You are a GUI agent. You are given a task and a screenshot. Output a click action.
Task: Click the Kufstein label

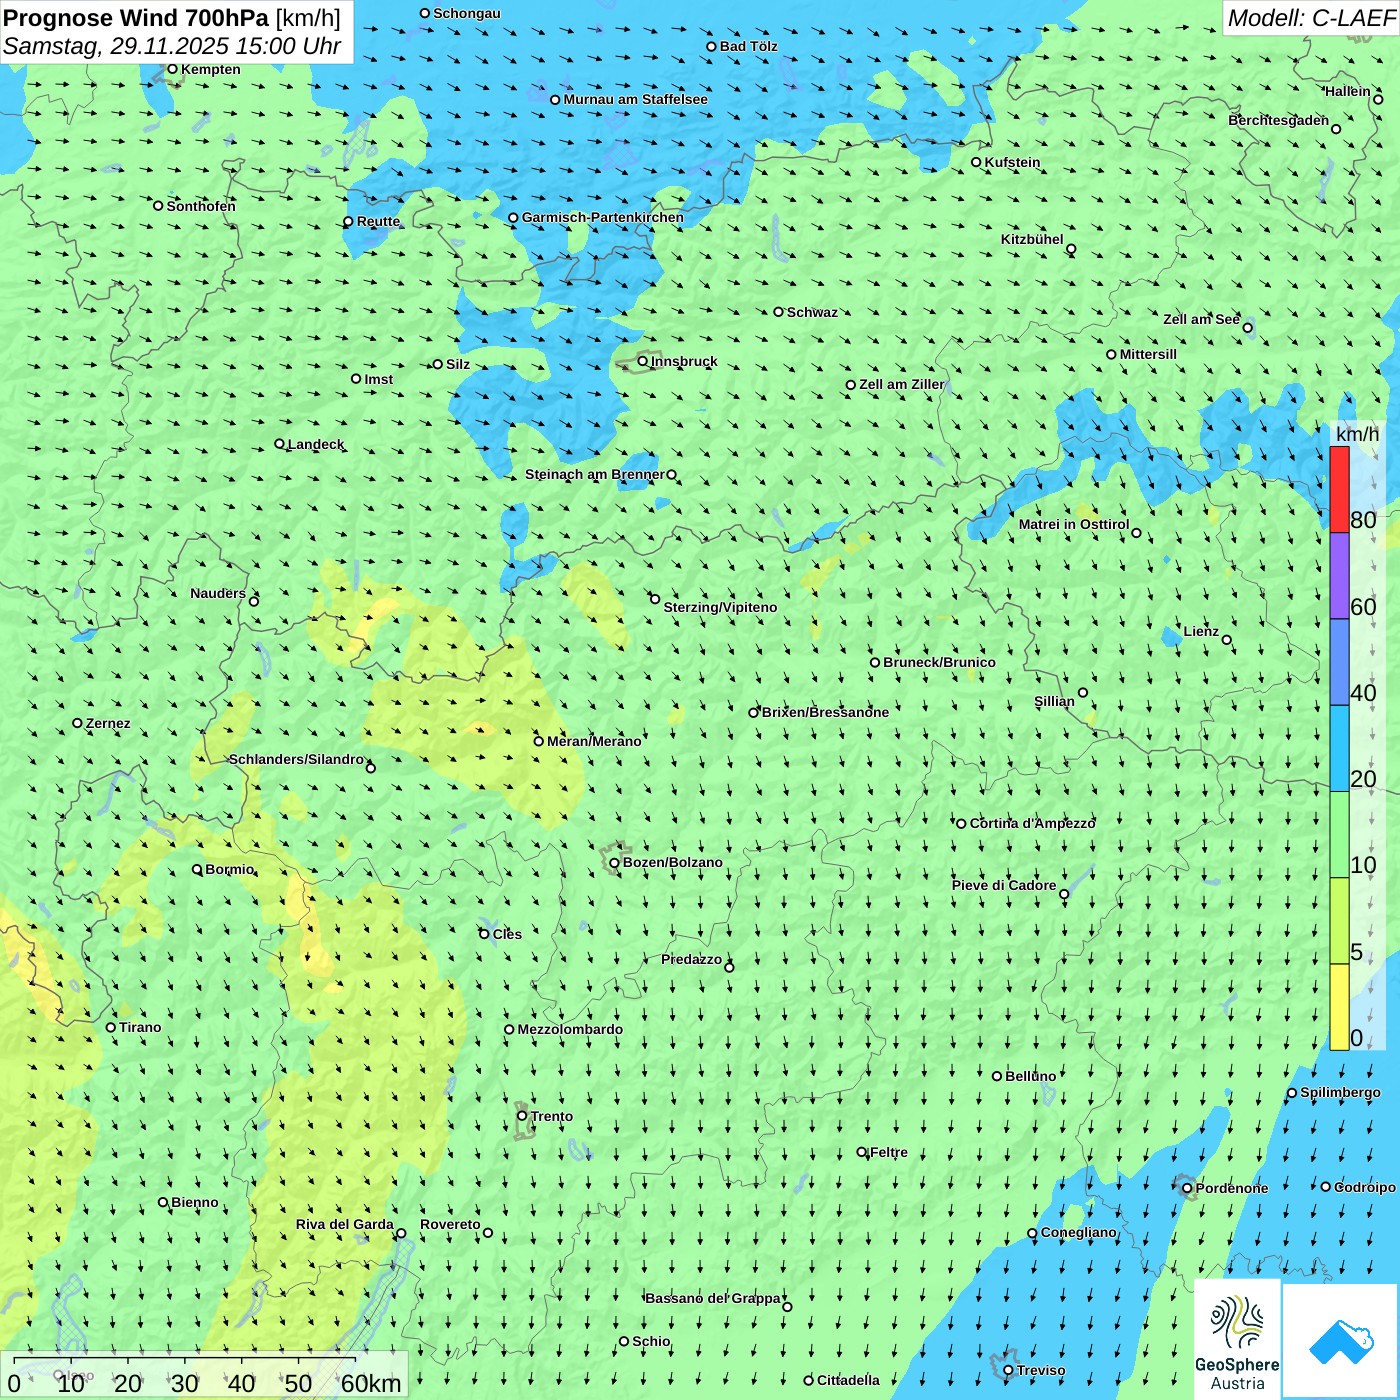pos(1012,162)
